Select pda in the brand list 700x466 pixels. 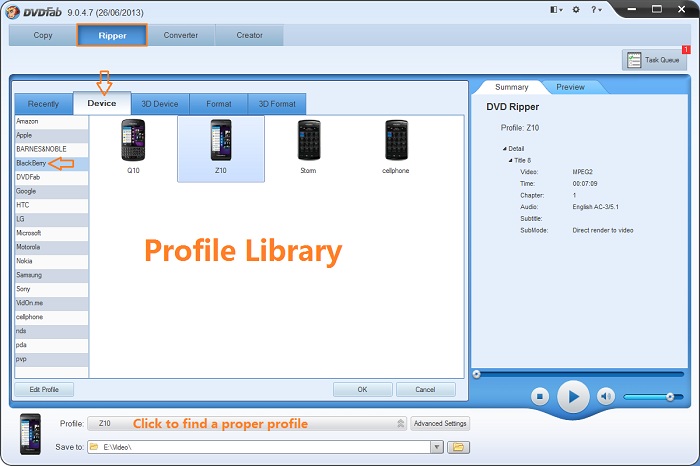[51, 345]
